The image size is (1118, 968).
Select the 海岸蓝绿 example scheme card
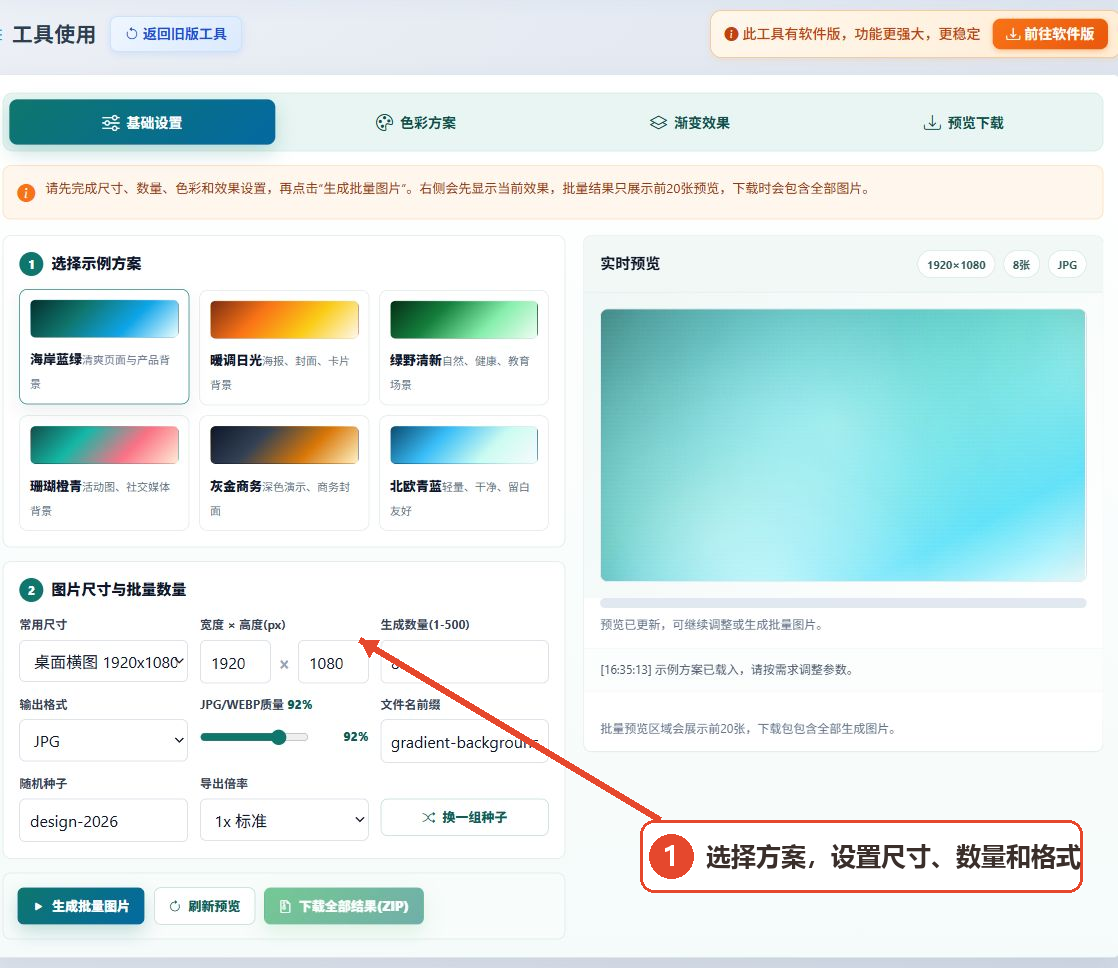[x=104, y=346]
